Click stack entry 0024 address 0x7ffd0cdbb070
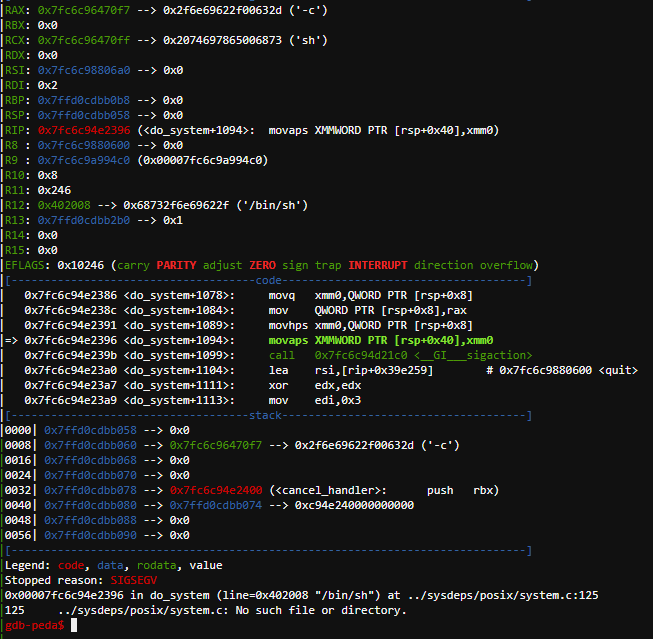Screen dimensions: 653x639 pyautogui.click(x=90, y=475)
